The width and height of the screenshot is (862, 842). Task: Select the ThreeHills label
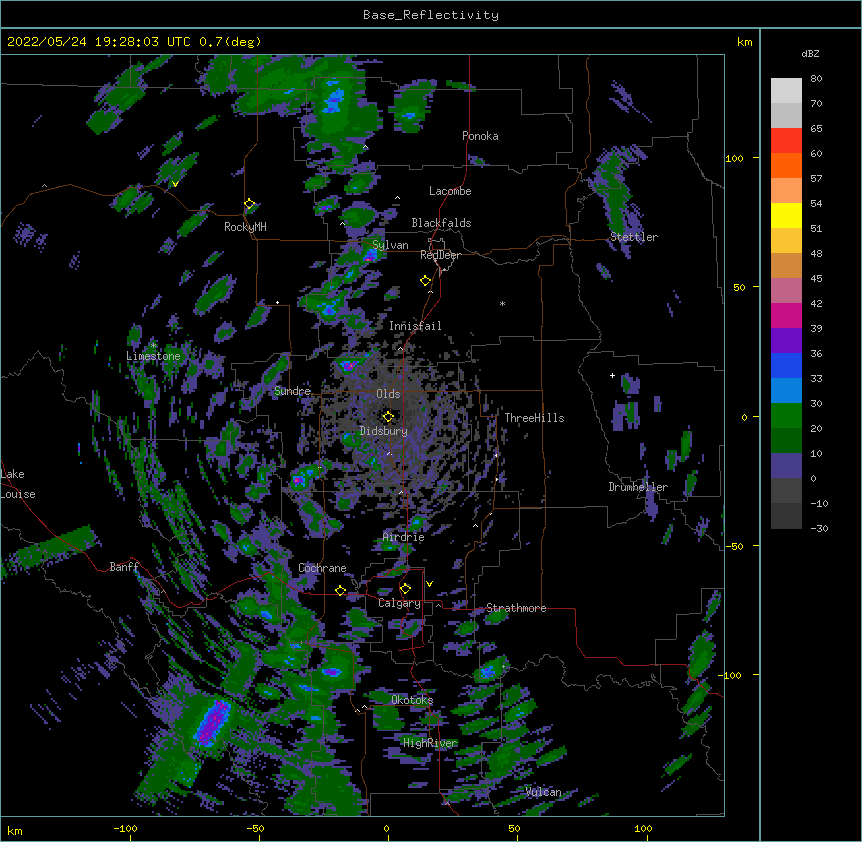(x=534, y=418)
